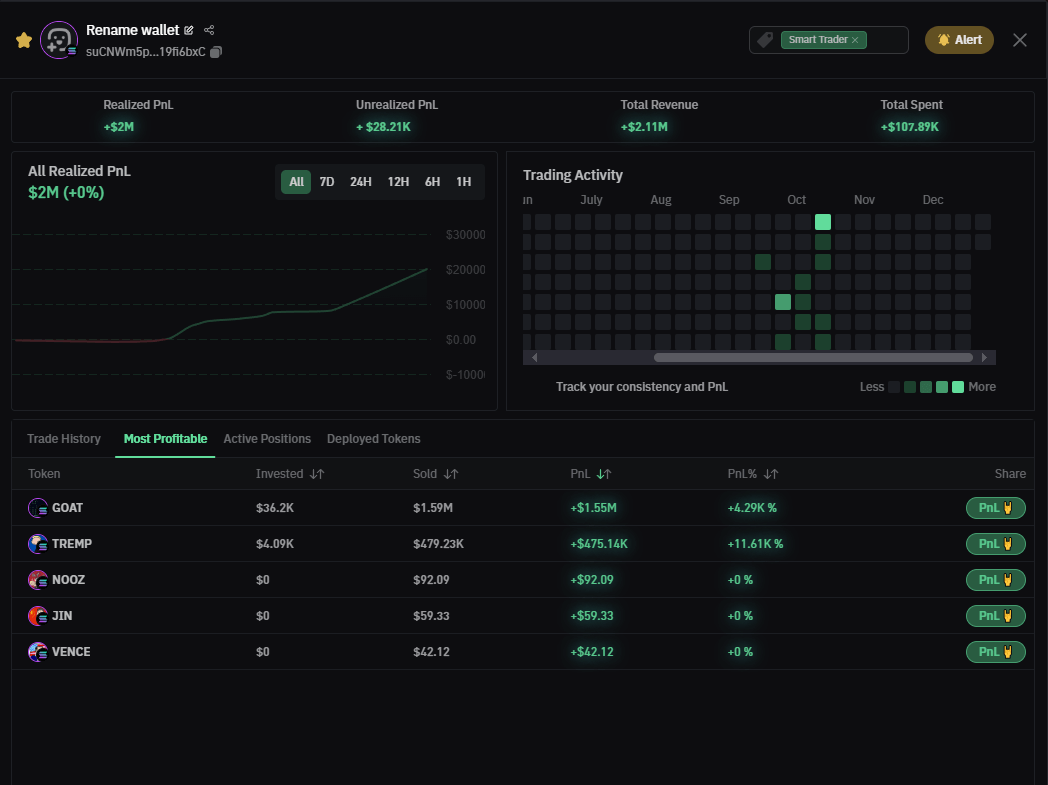Select the 1H time range
Screen dimensions: 1048x785
pyautogui.click(x=463, y=182)
